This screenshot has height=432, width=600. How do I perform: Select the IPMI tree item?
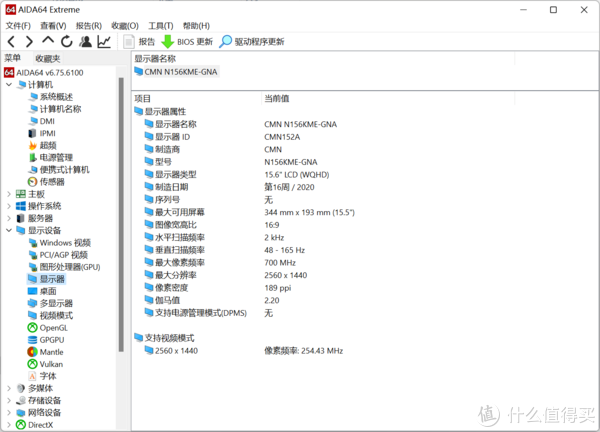pyautogui.click(x=42, y=133)
